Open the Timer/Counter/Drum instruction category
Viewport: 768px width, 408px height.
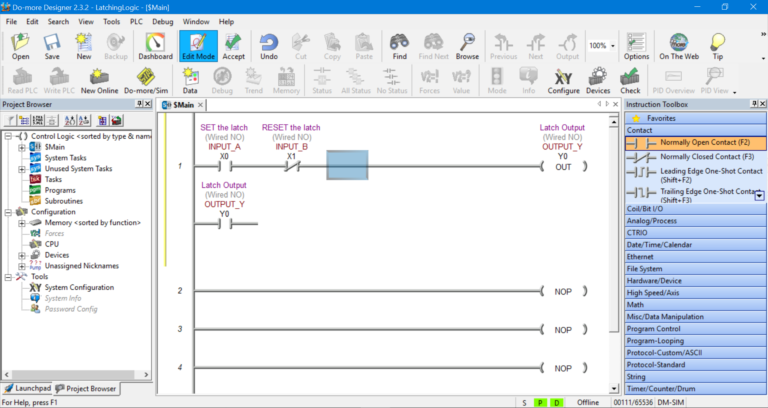point(660,387)
